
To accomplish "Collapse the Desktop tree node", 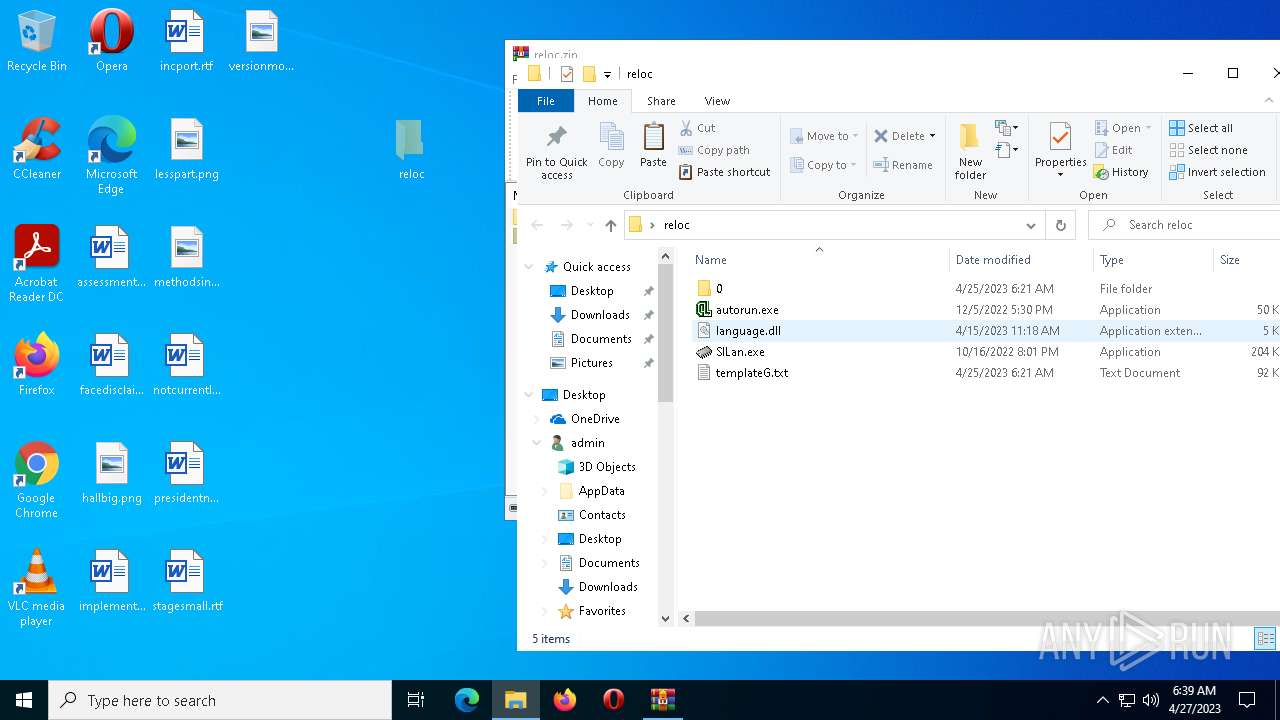I will (529, 395).
